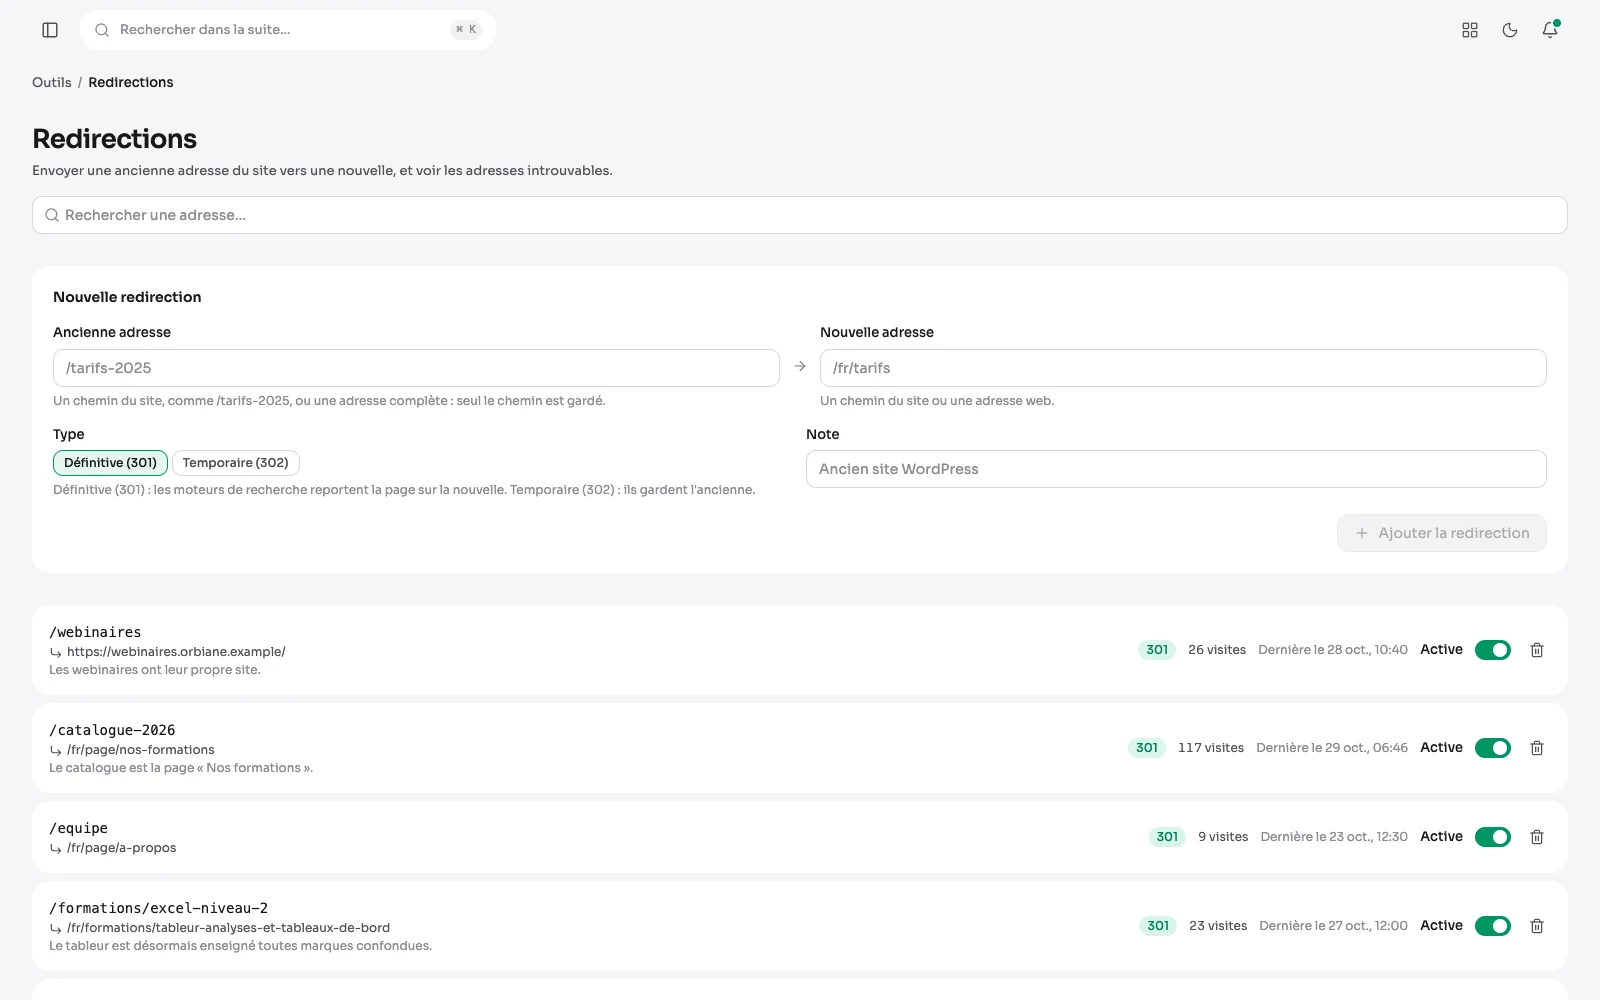
Task: Click the Note input field
Action: point(1176,469)
